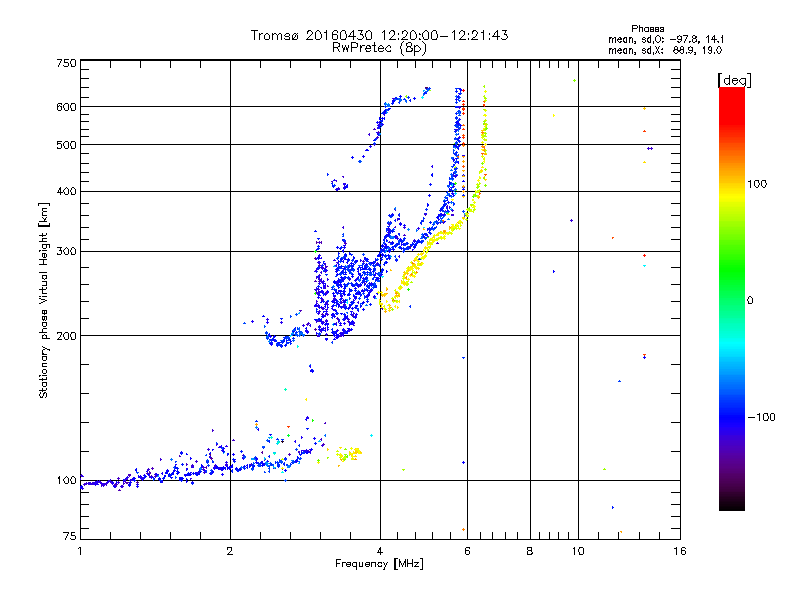Click the colorbar tick label "0"
Image resolution: width=800 pixels, height=600 pixels.
coord(750,301)
